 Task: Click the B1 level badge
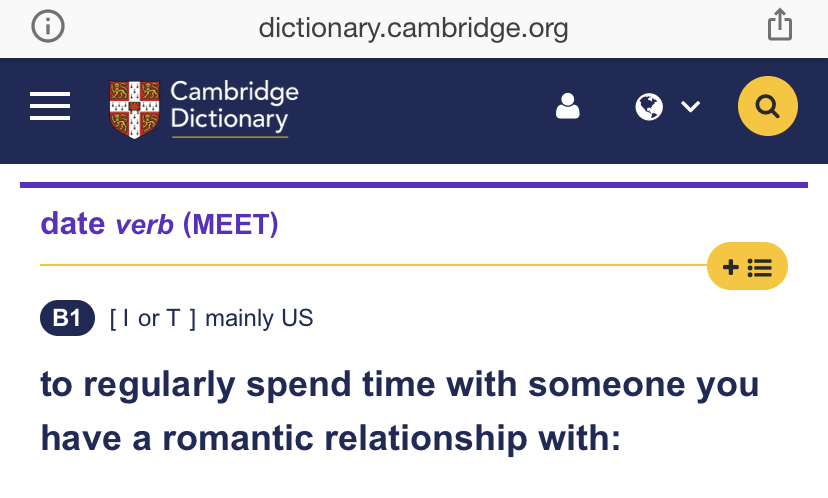pyautogui.click(x=68, y=318)
